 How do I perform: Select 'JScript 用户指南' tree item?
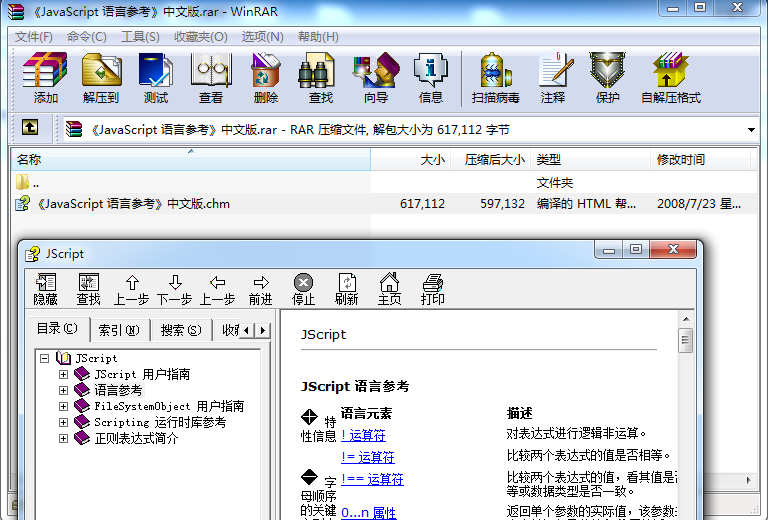tap(142, 375)
